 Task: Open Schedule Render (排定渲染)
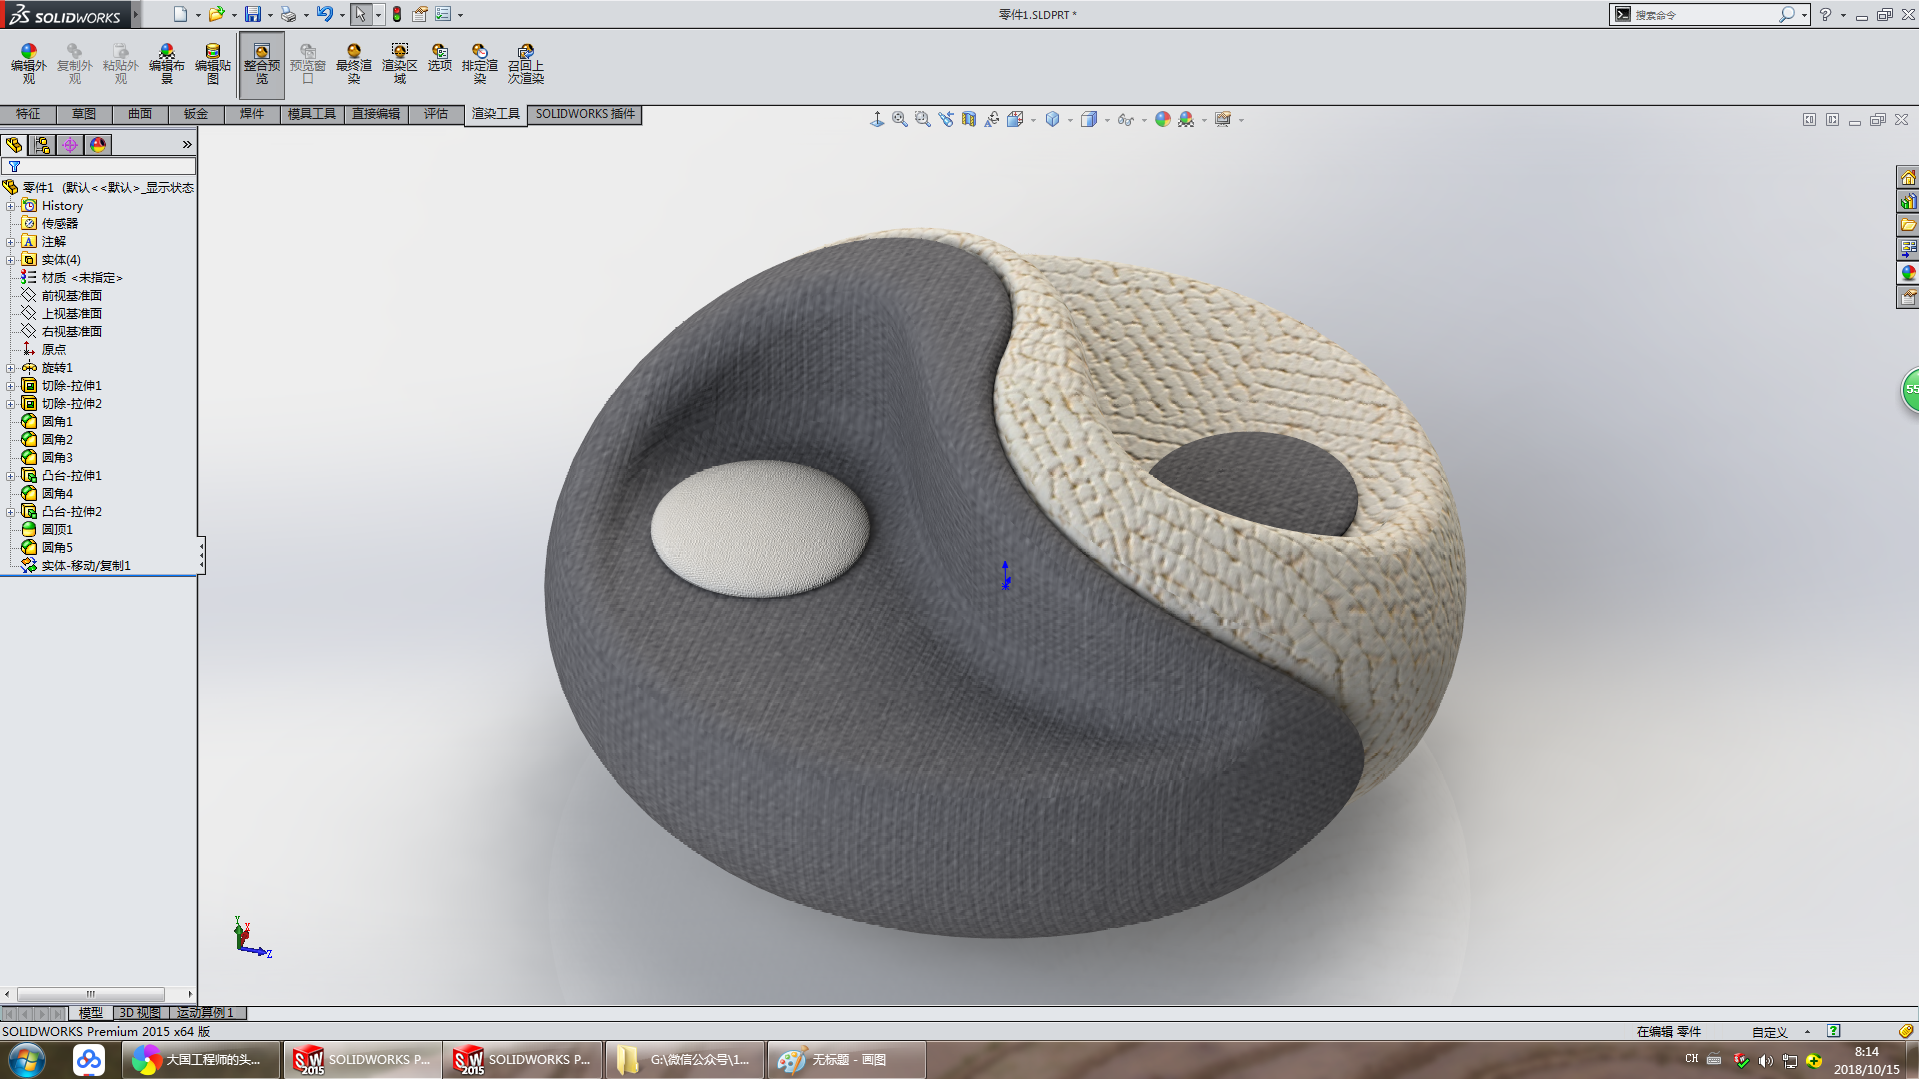[x=479, y=64]
